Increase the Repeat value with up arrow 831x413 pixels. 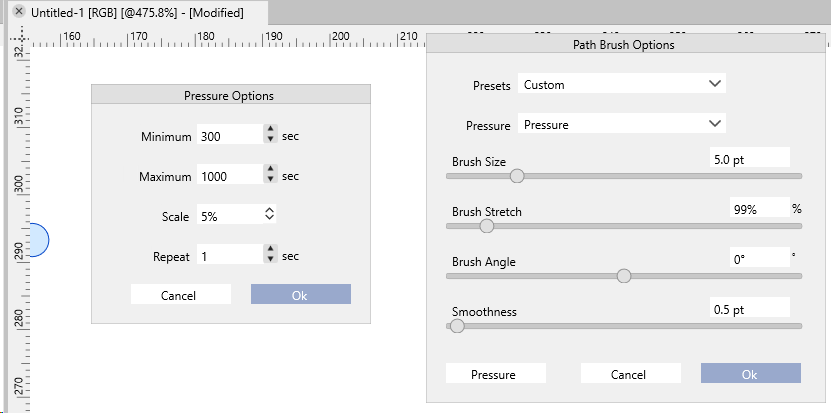pyautogui.click(x=270, y=250)
